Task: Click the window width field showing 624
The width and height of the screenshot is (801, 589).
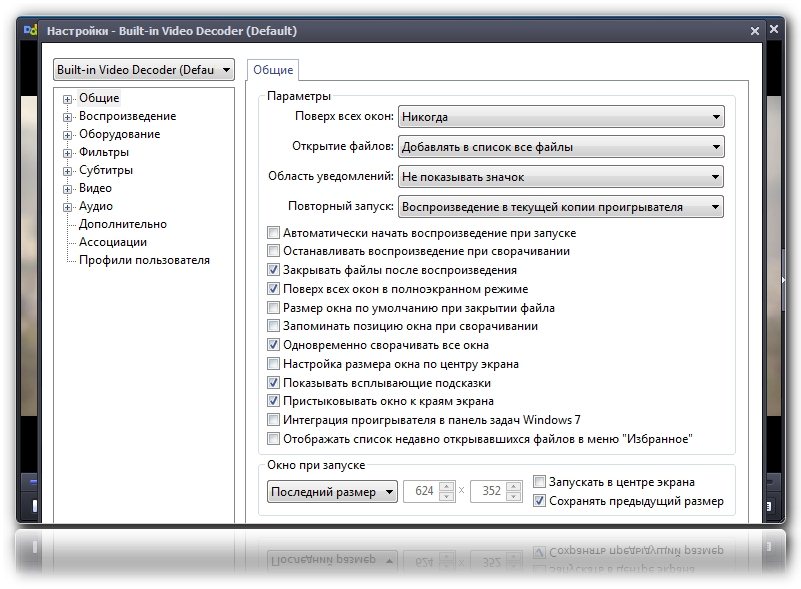Action: click(424, 492)
